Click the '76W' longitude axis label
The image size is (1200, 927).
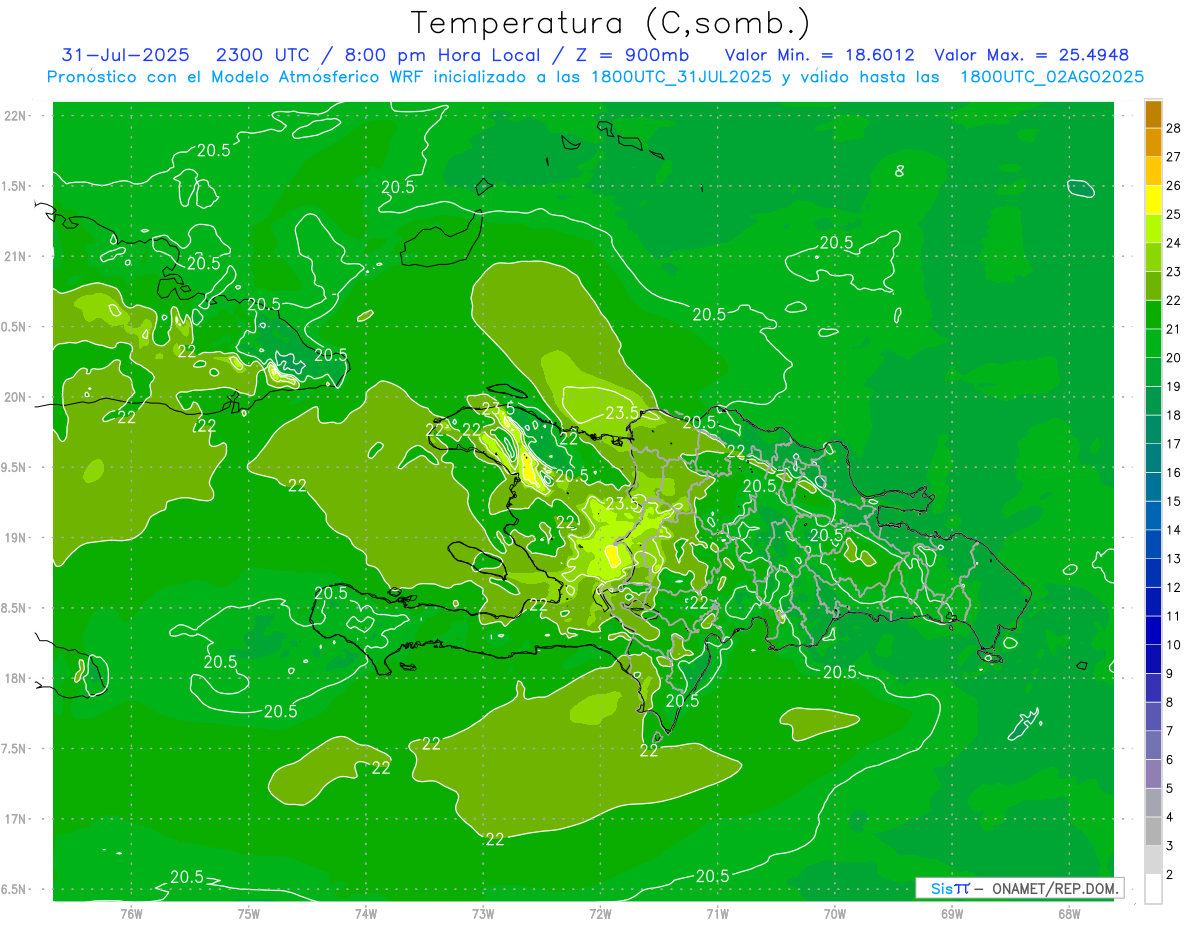pyautogui.click(x=131, y=914)
